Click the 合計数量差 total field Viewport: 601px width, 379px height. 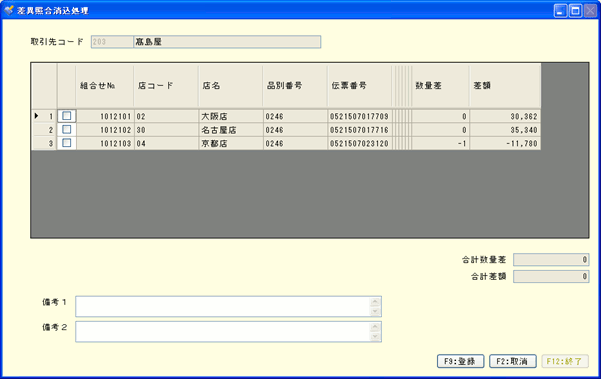click(551, 259)
